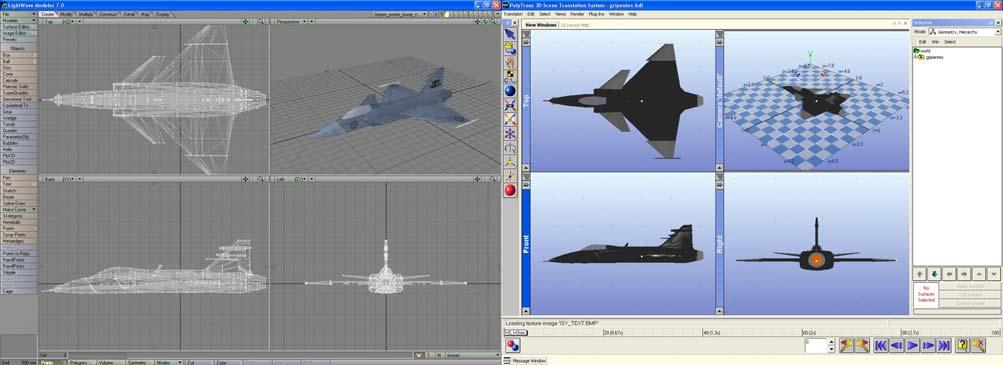Play the animation in PolyTrans

click(912, 345)
